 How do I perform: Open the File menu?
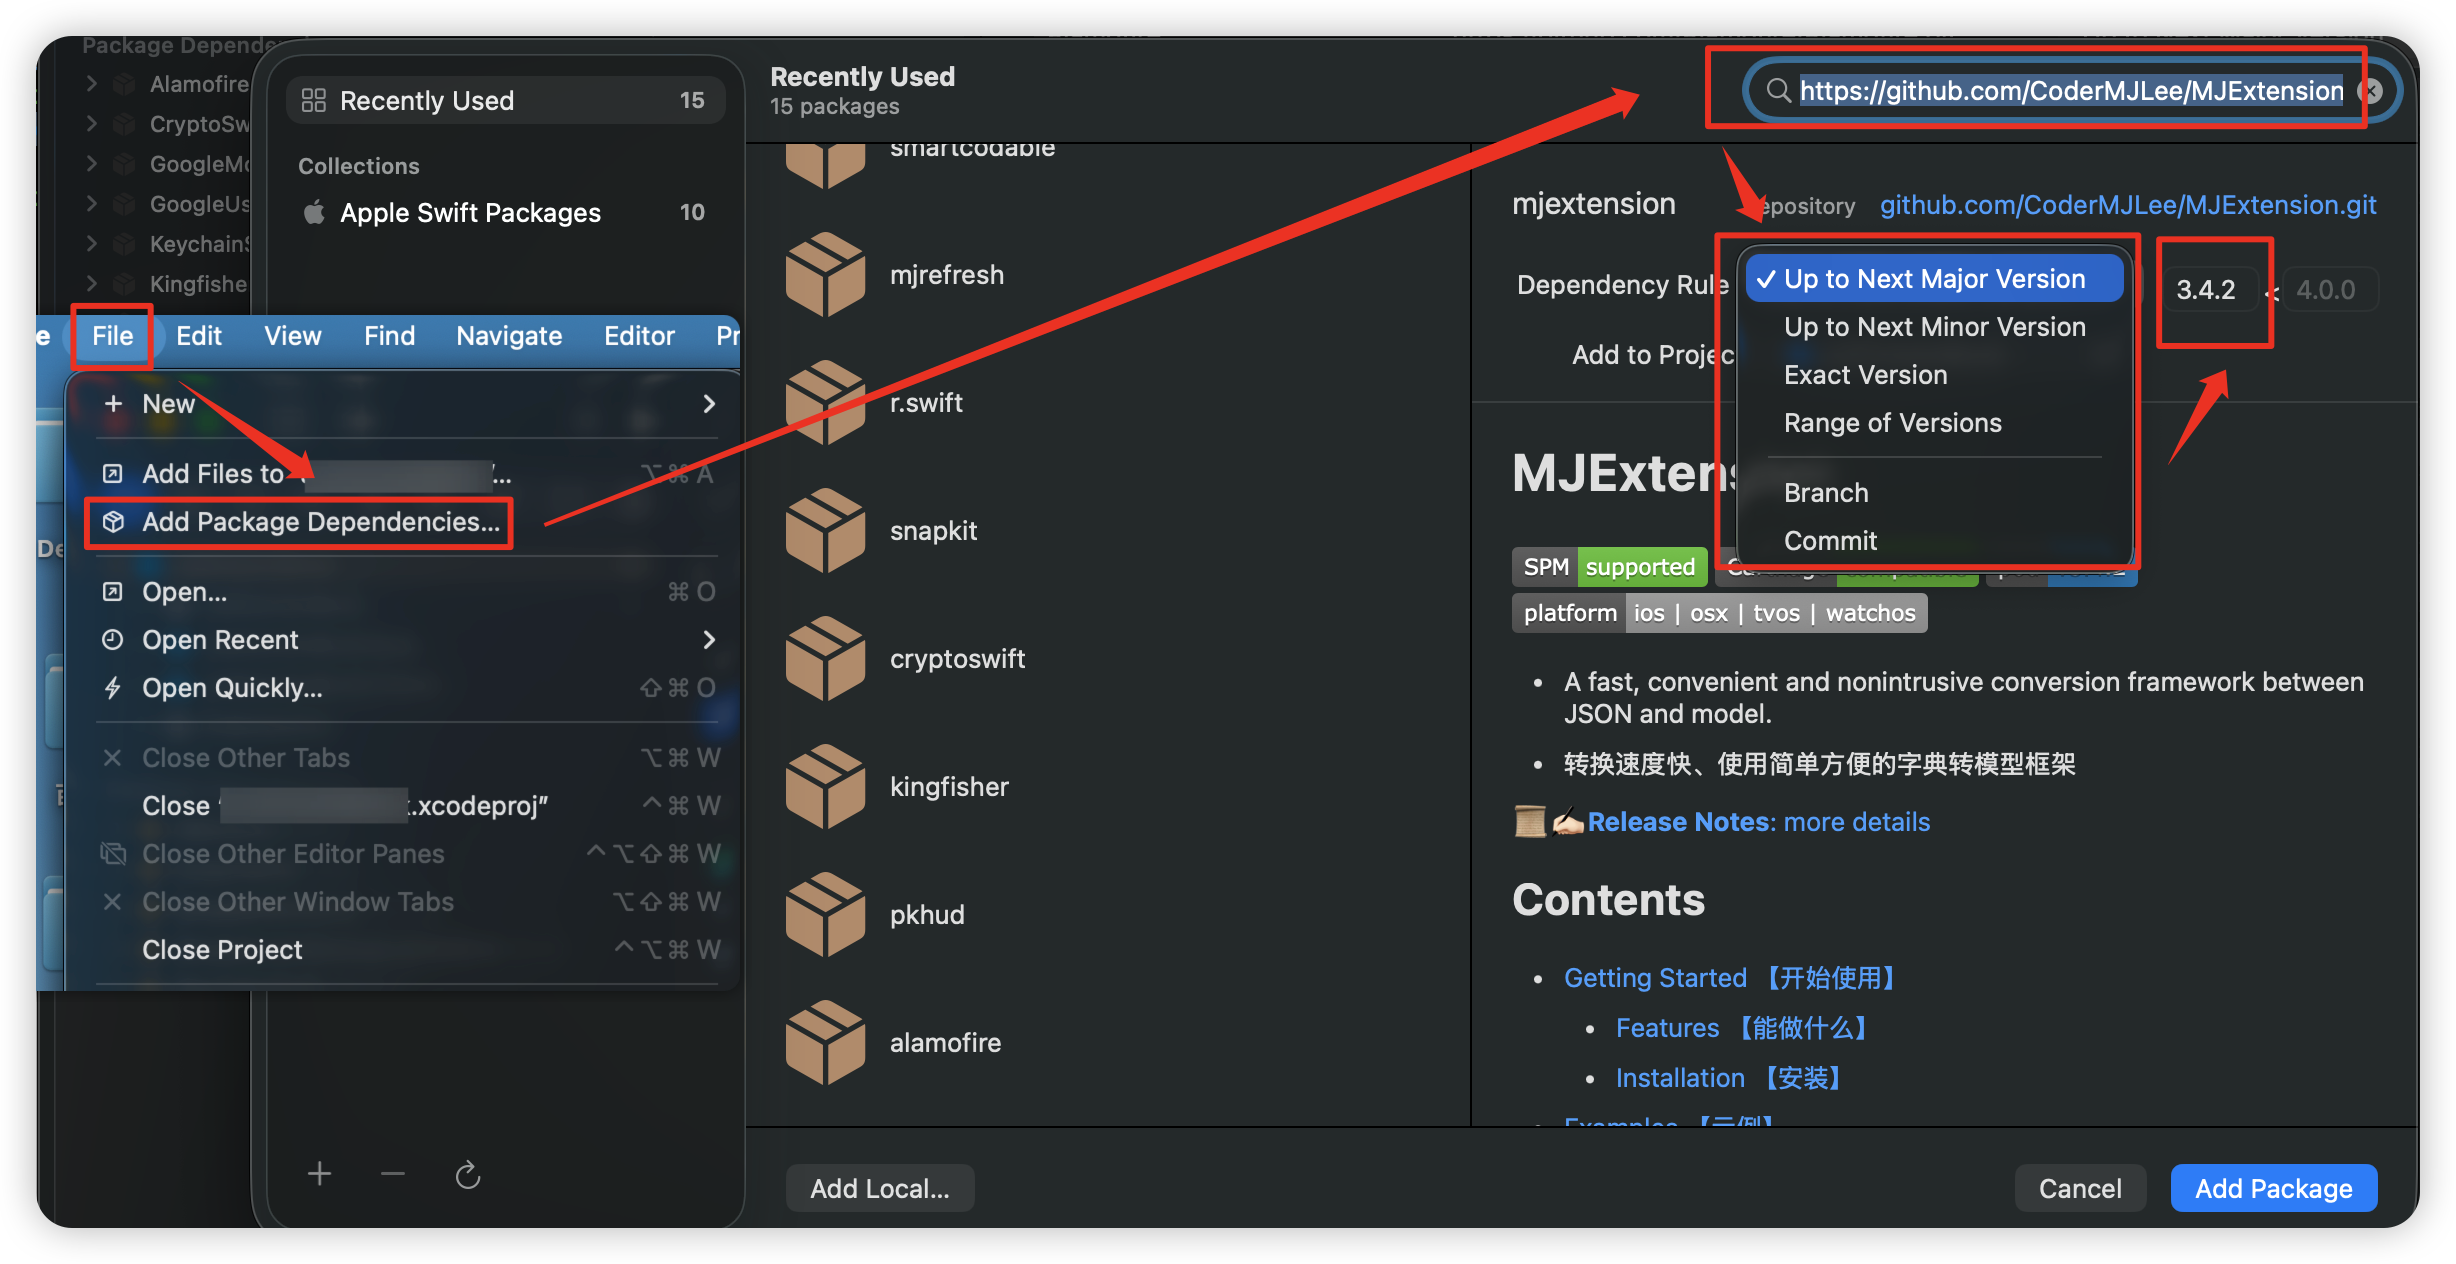[x=112, y=336]
